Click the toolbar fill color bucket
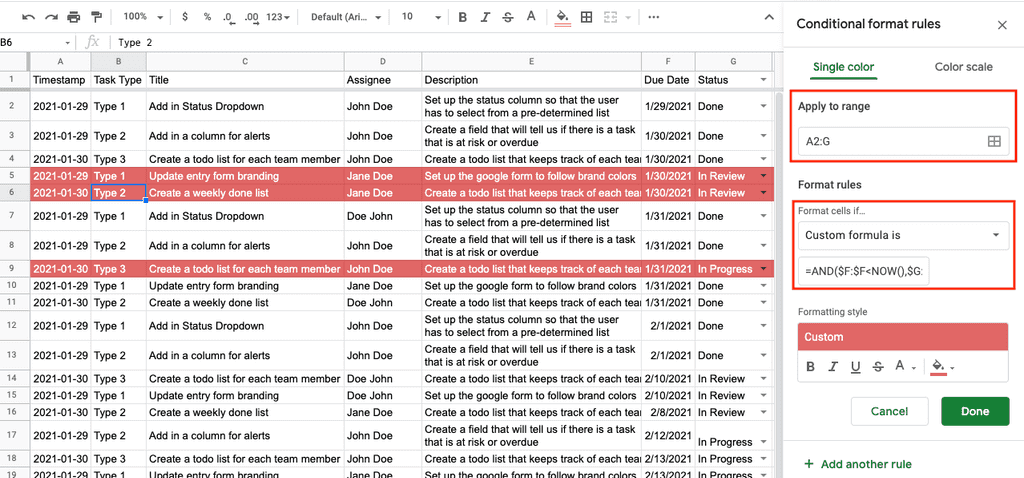This screenshot has height=478, width=1024. click(562, 17)
